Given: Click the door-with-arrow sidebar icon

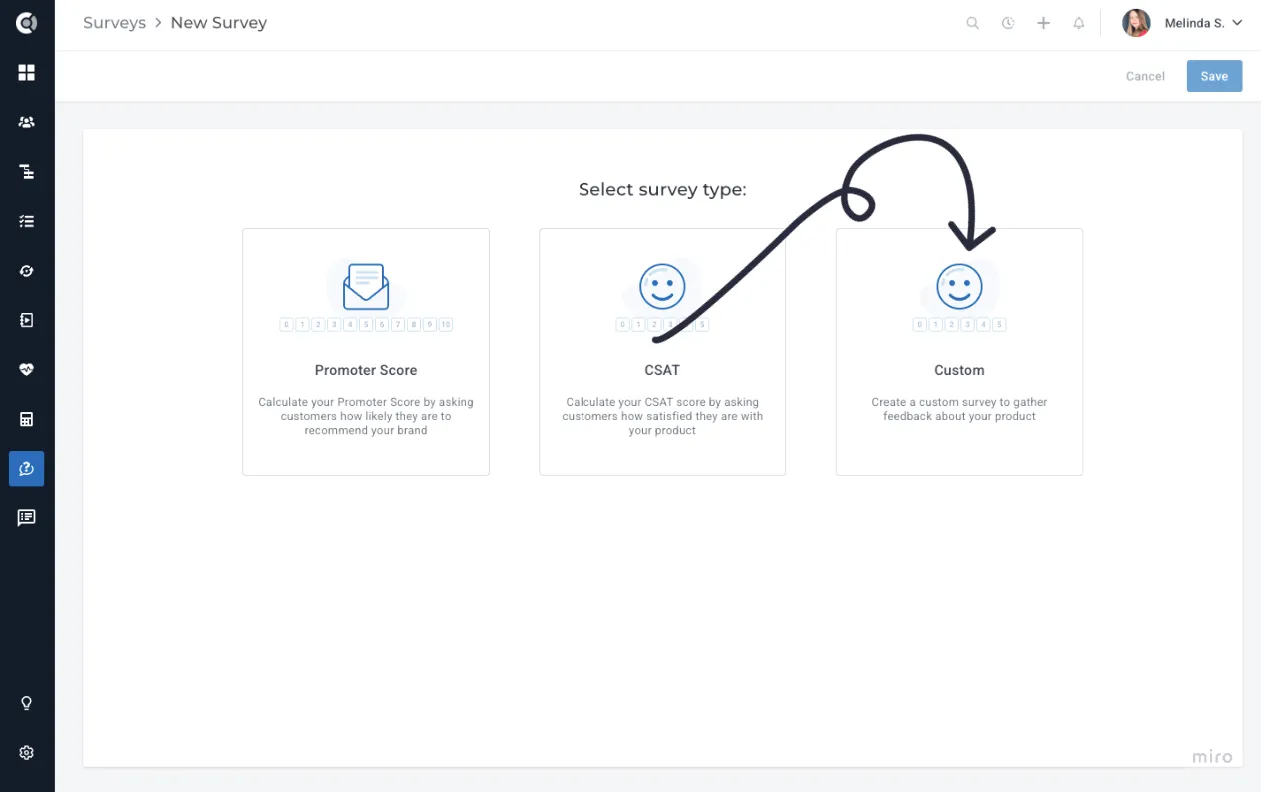Looking at the screenshot, I should click(27, 320).
